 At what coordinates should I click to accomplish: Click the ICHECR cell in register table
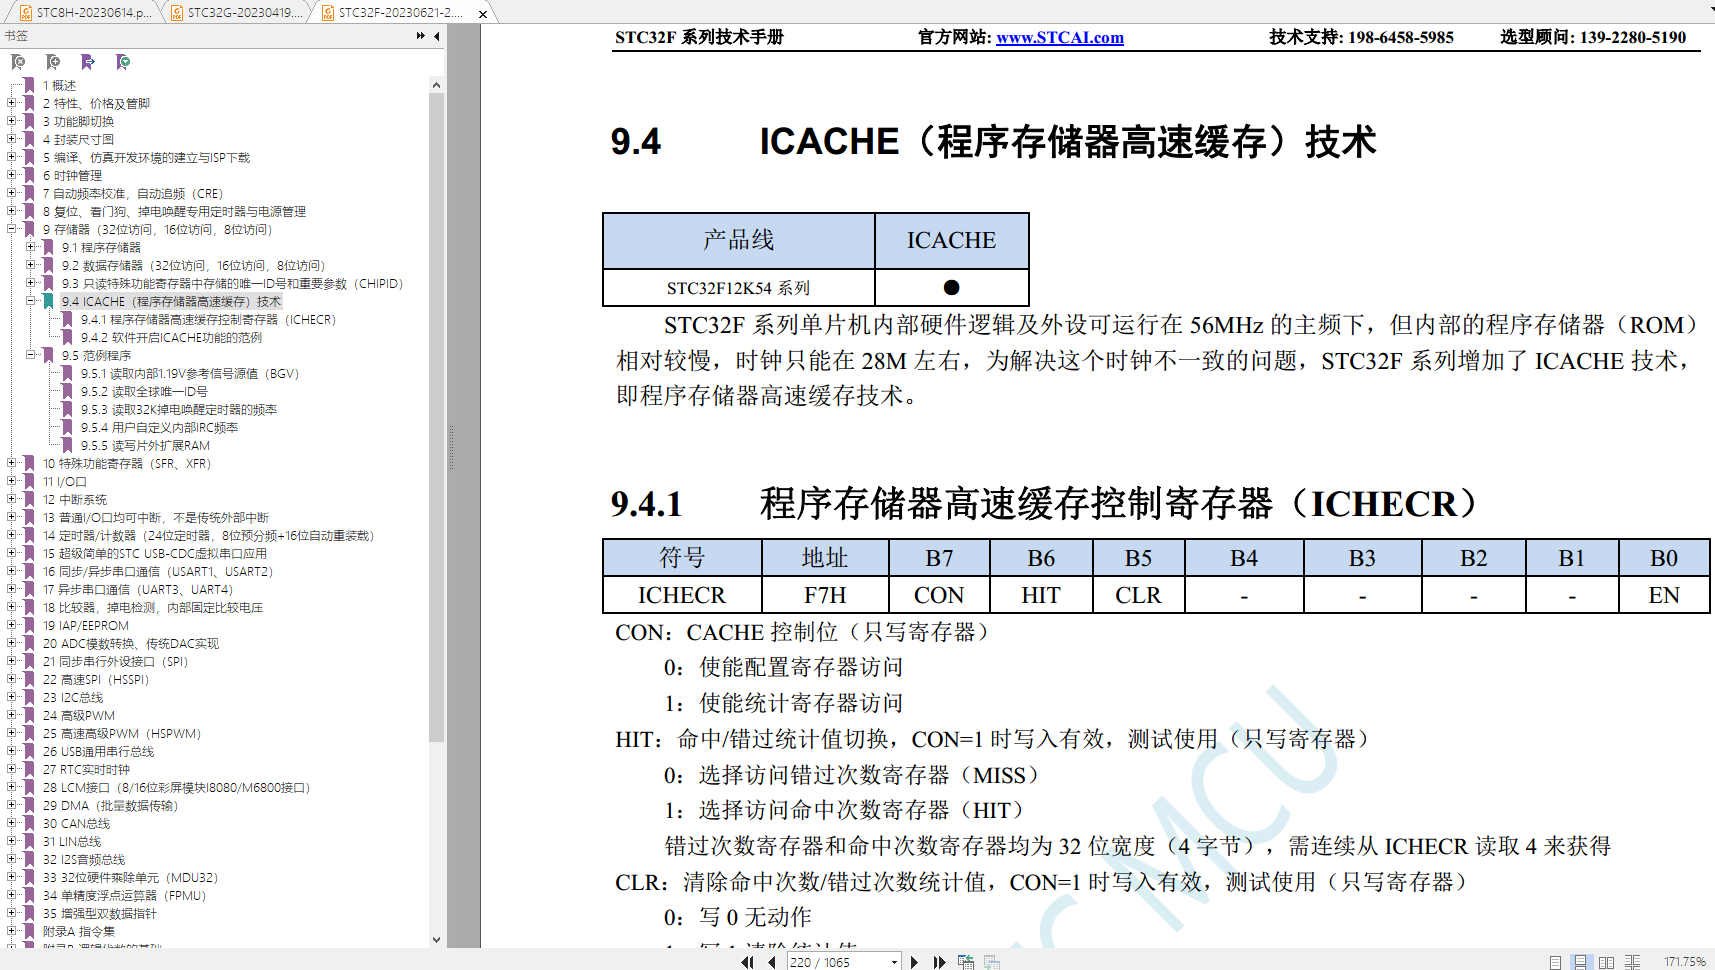pos(682,595)
